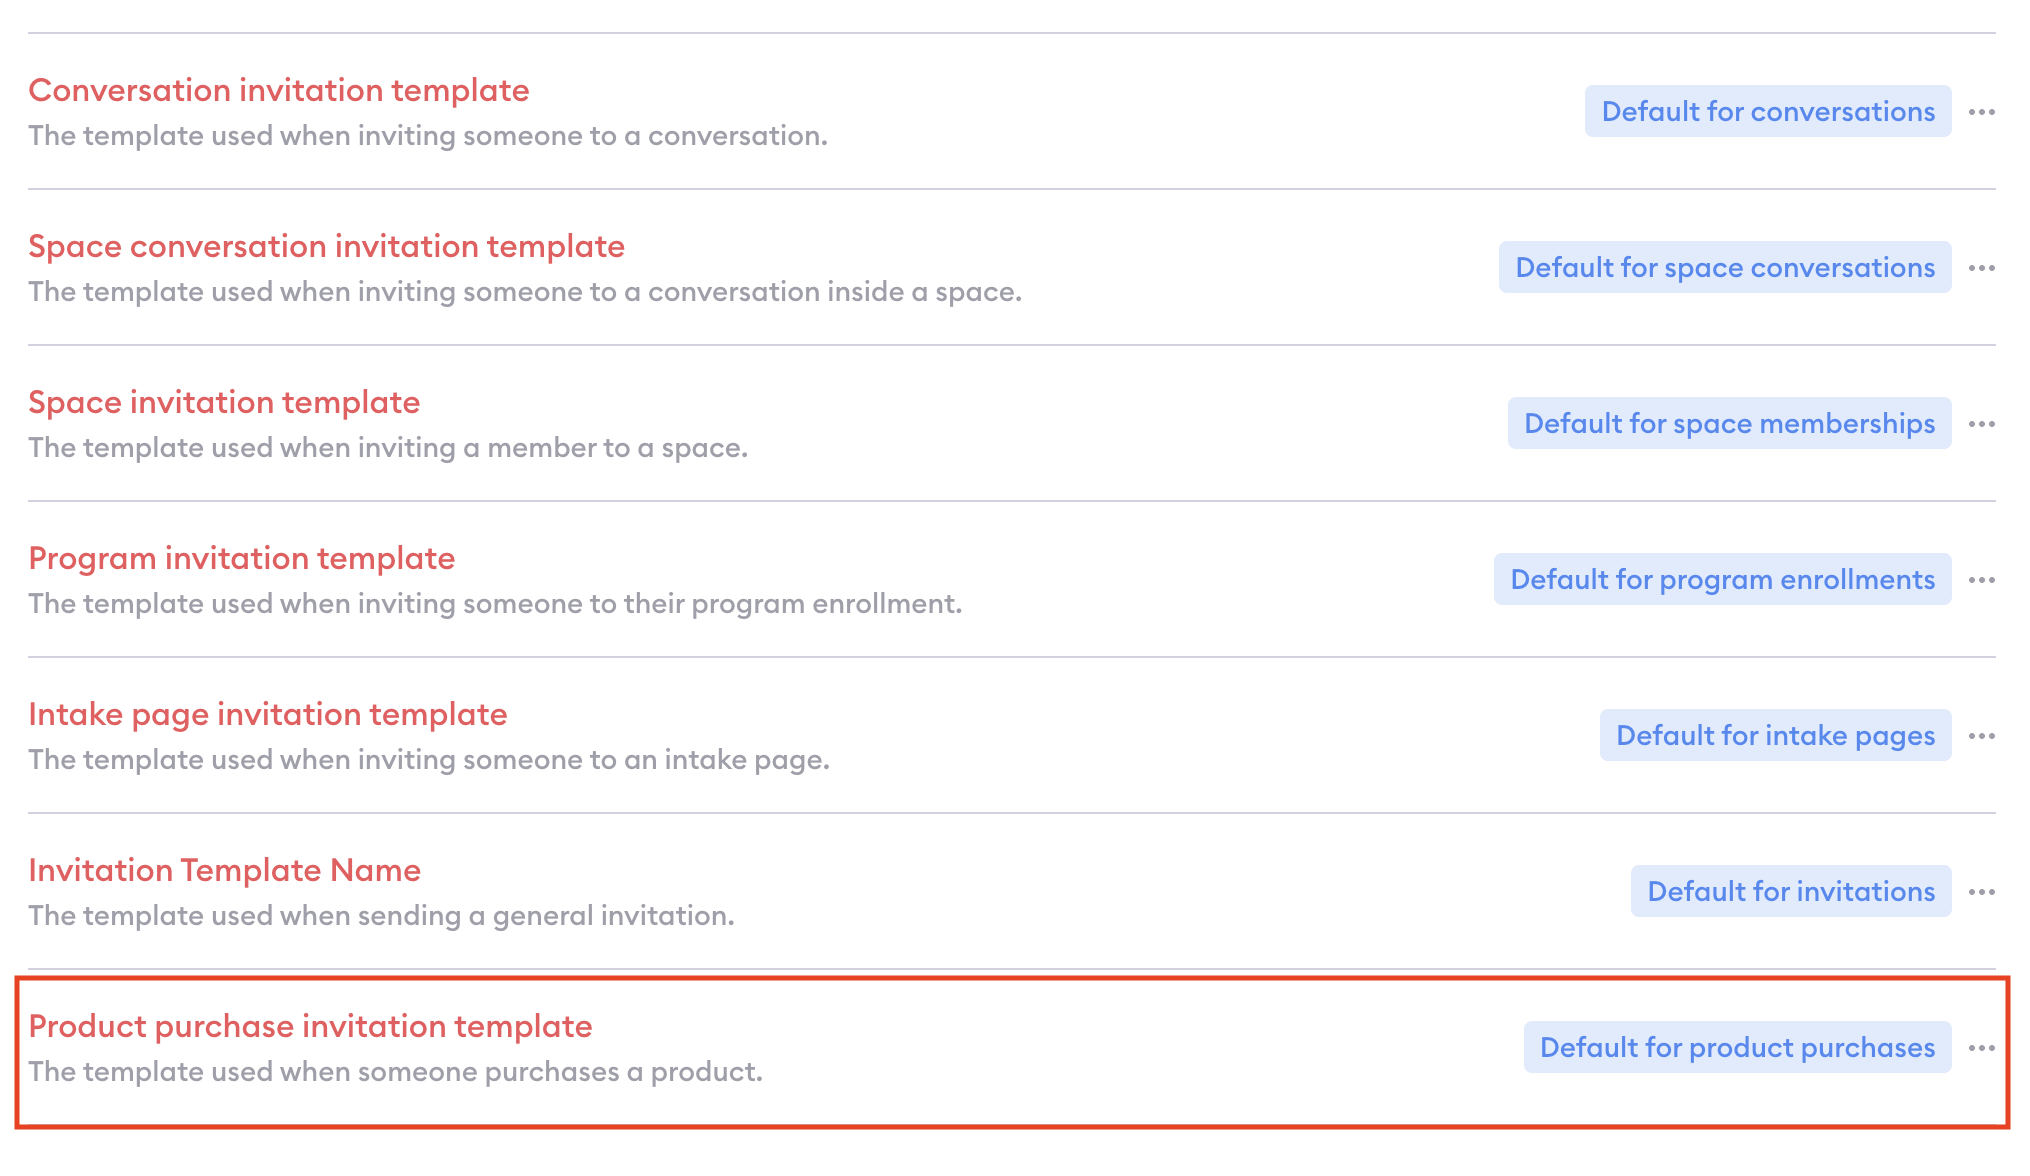Open more options for Intake page invitation template
The width and height of the screenshot is (2030, 1176).
(x=1981, y=736)
